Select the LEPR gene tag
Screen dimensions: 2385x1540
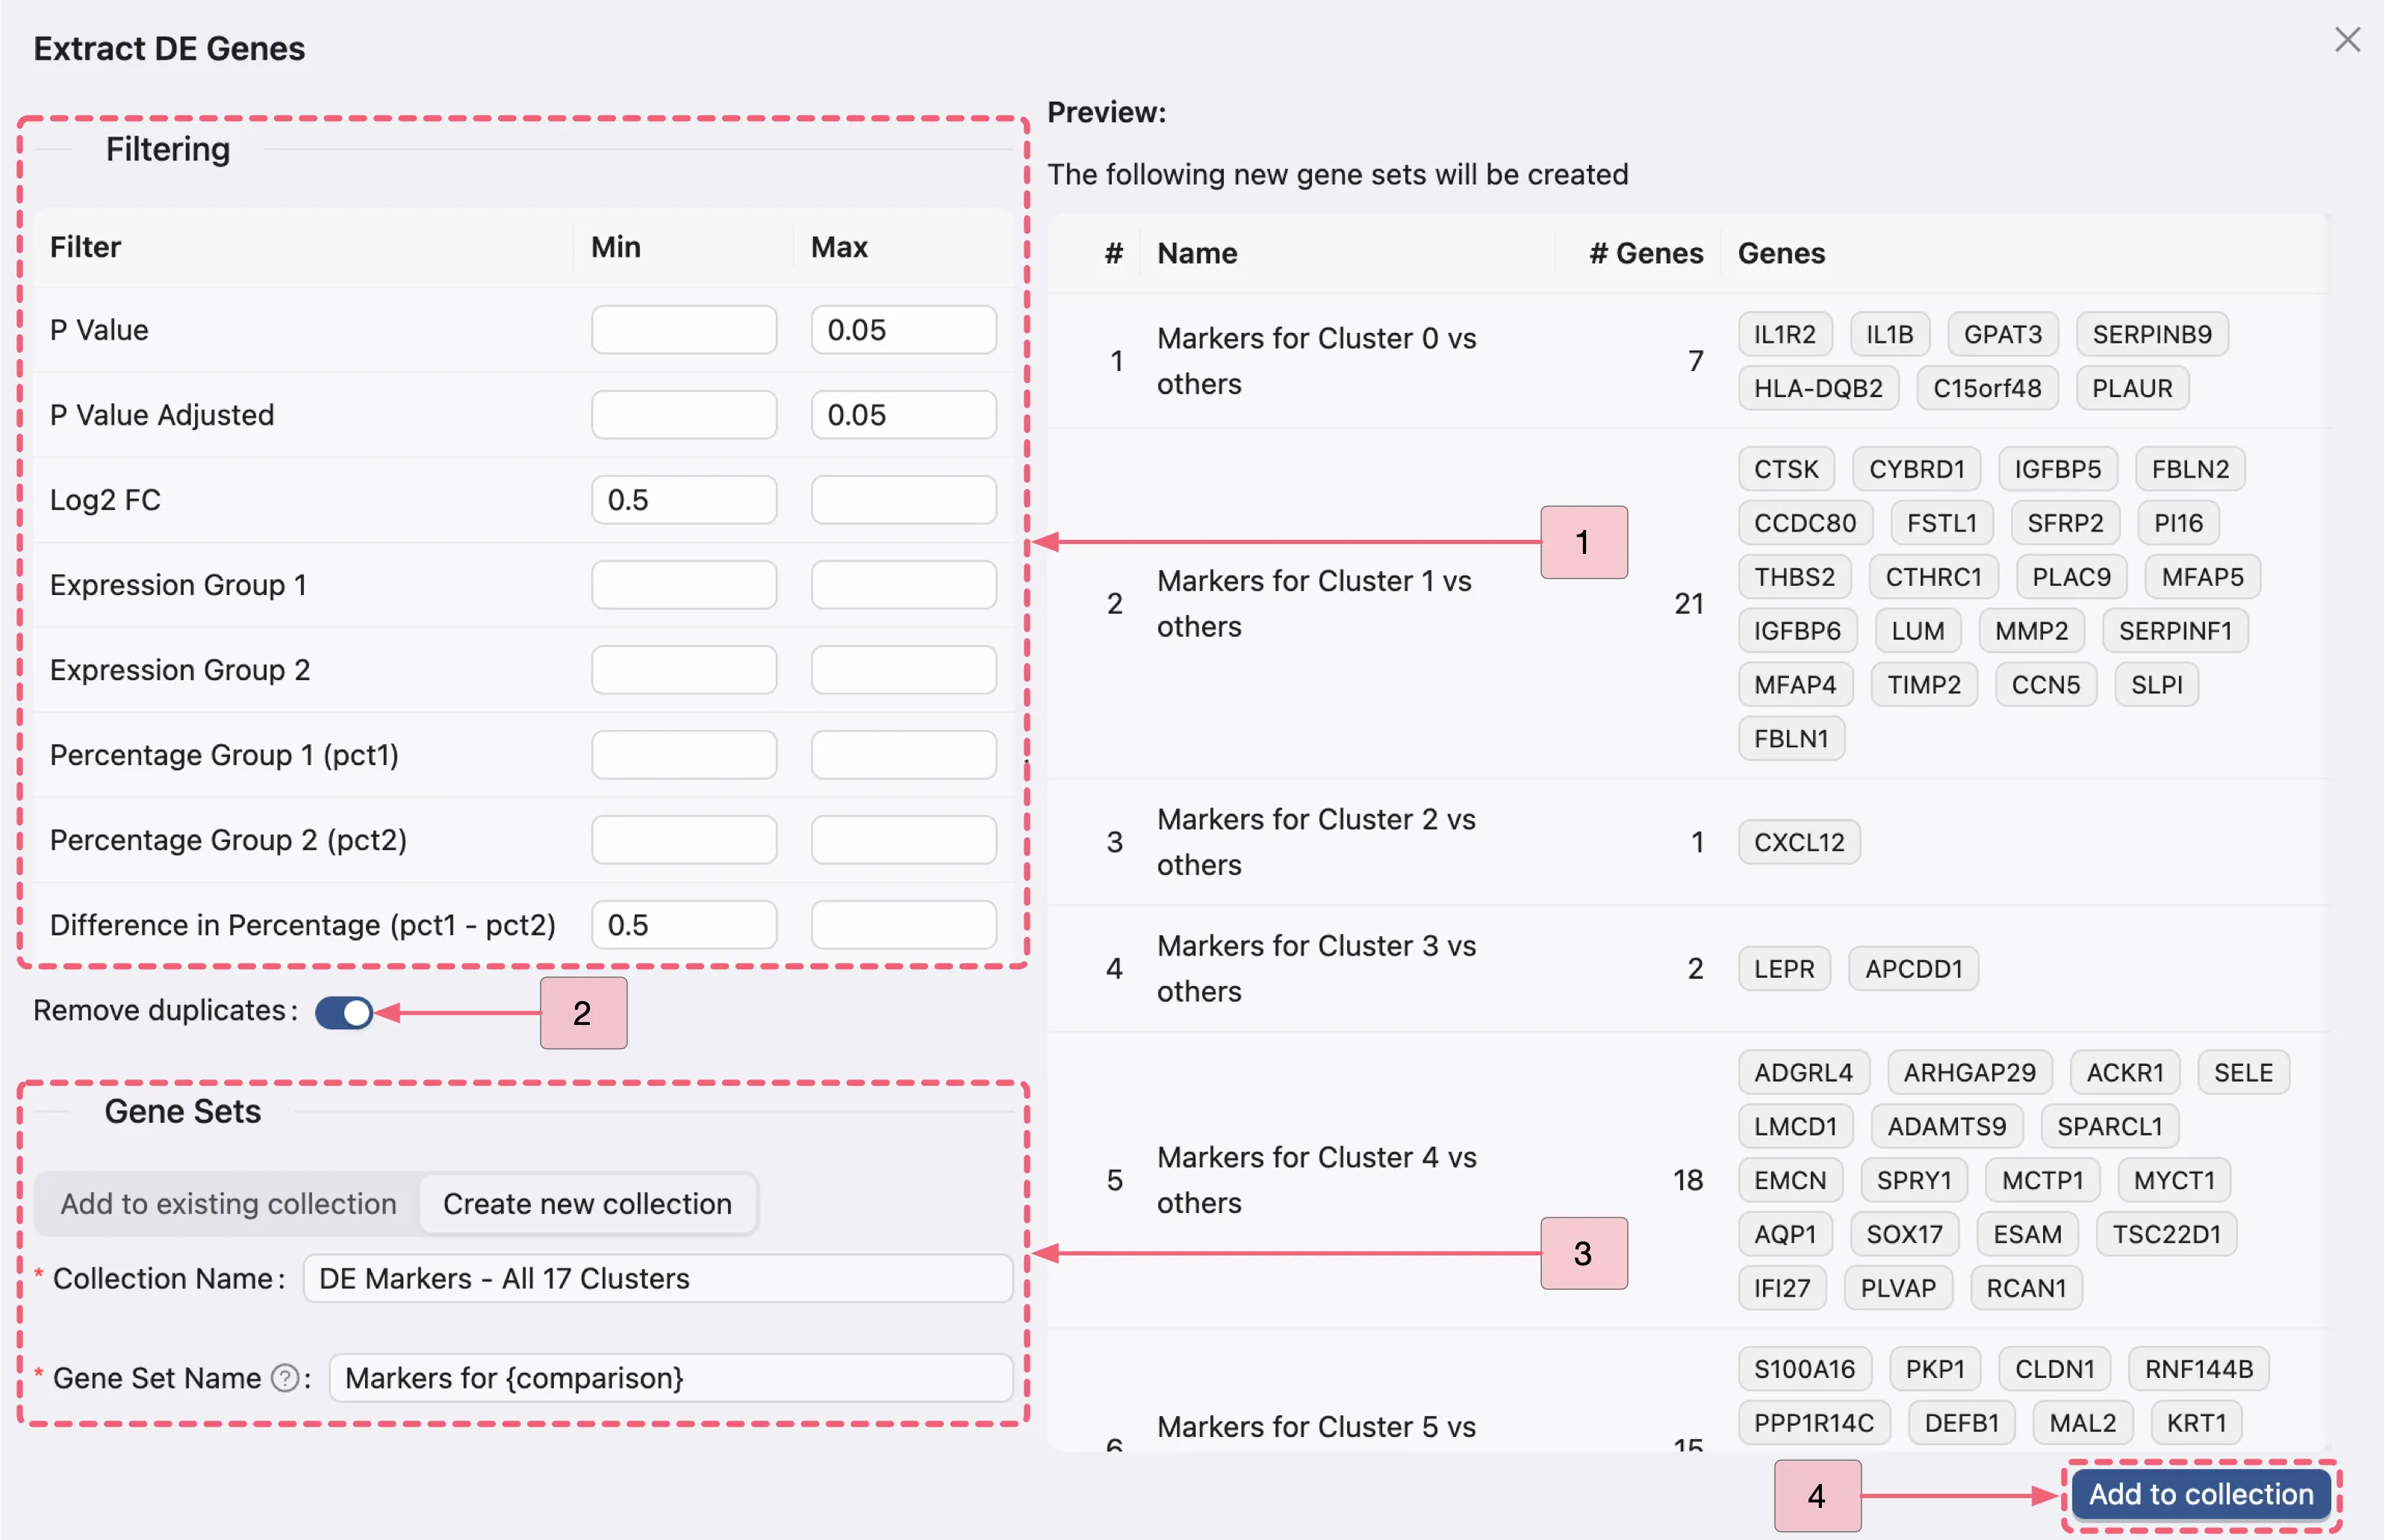click(x=1784, y=968)
